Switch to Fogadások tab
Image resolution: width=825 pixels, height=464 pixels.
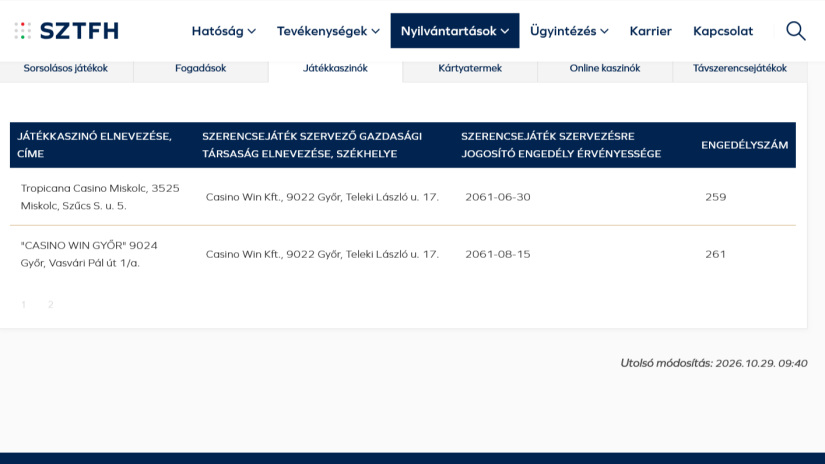click(200, 68)
